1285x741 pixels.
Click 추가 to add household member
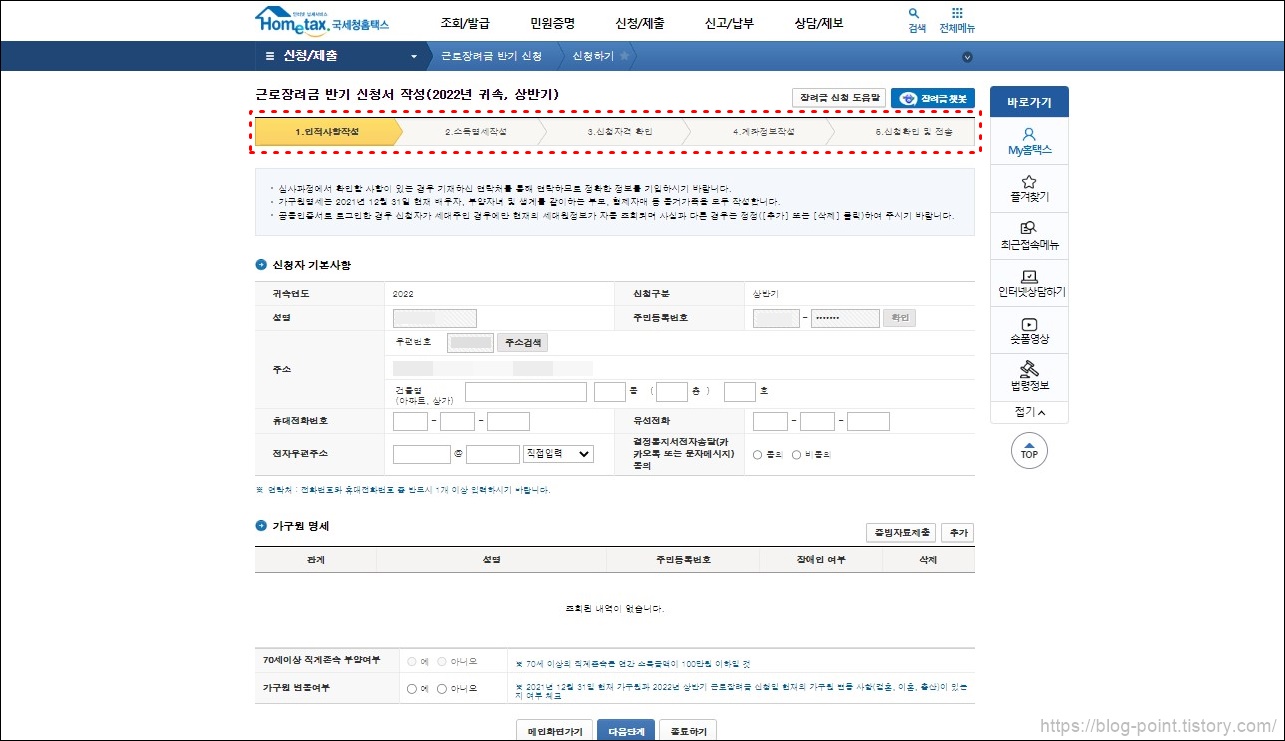[957, 533]
